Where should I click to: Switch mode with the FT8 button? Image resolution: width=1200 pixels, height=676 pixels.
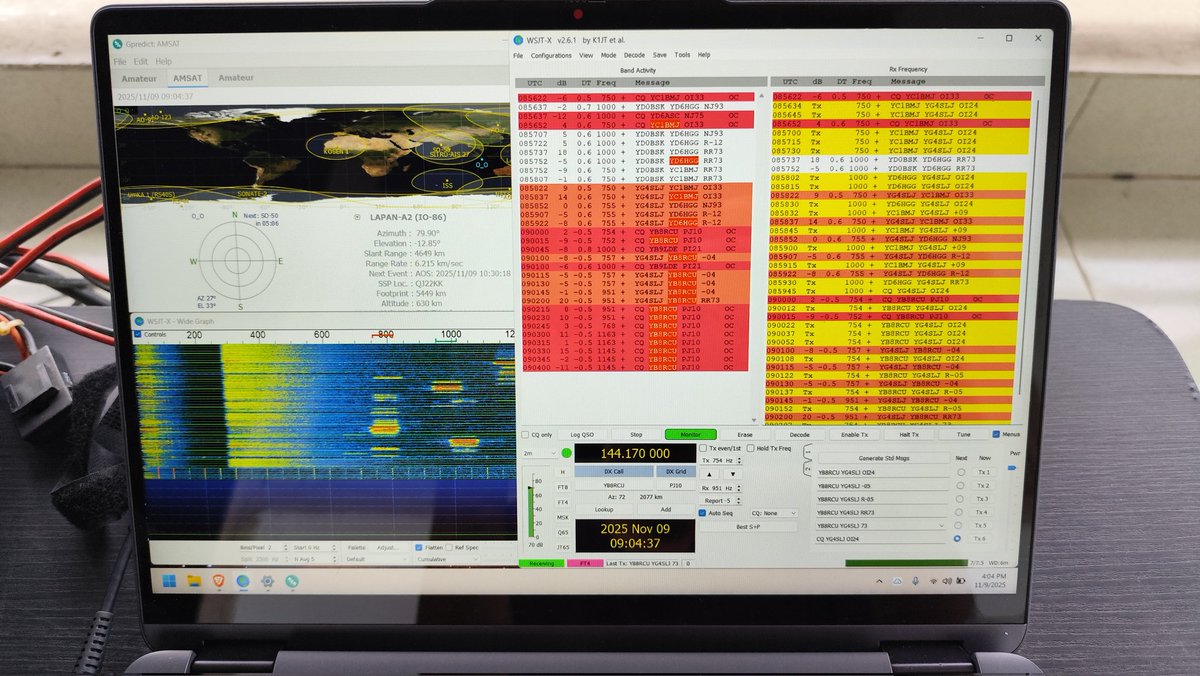point(563,487)
